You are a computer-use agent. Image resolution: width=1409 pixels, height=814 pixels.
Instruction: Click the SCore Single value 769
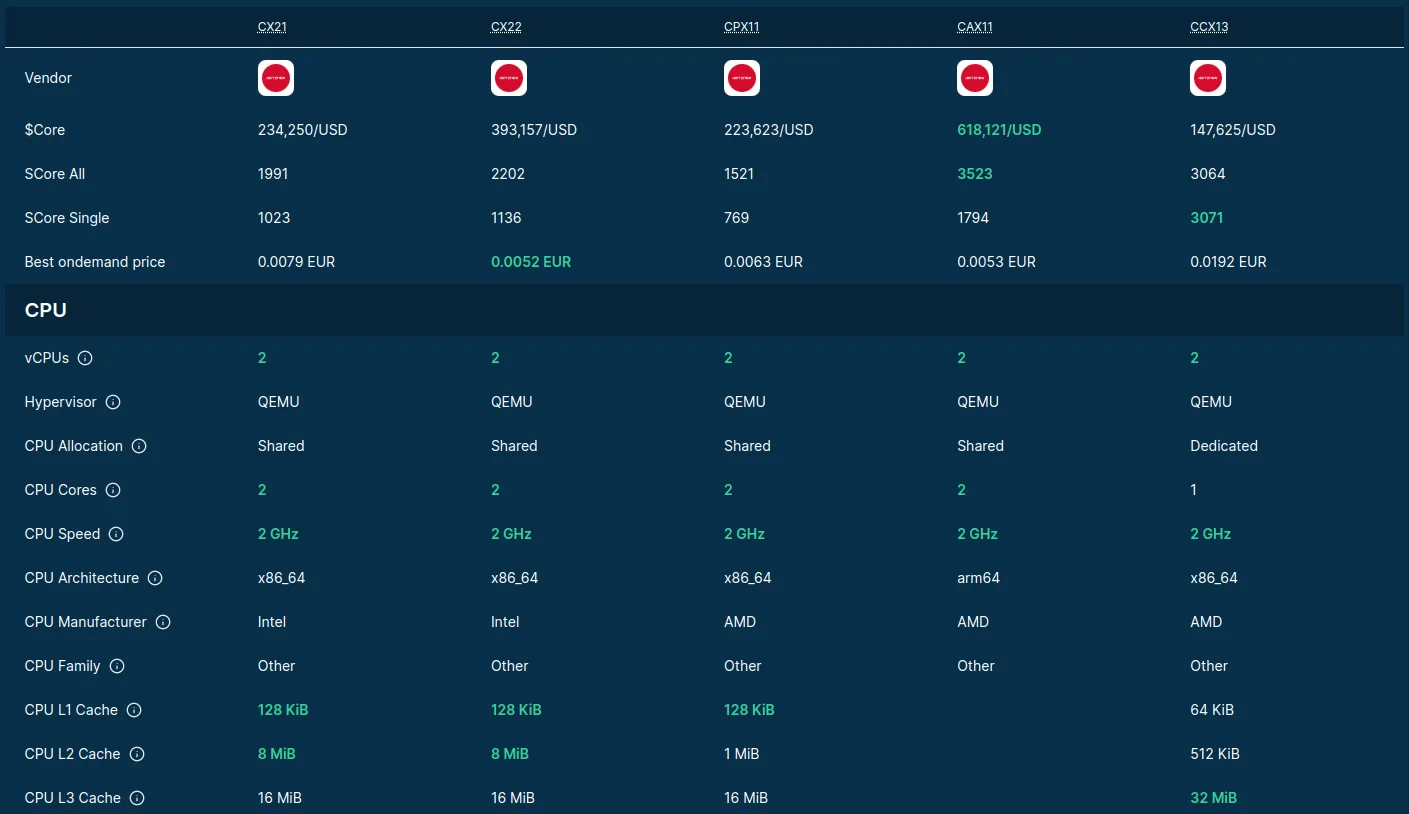pyautogui.click(x=737, y=218)
